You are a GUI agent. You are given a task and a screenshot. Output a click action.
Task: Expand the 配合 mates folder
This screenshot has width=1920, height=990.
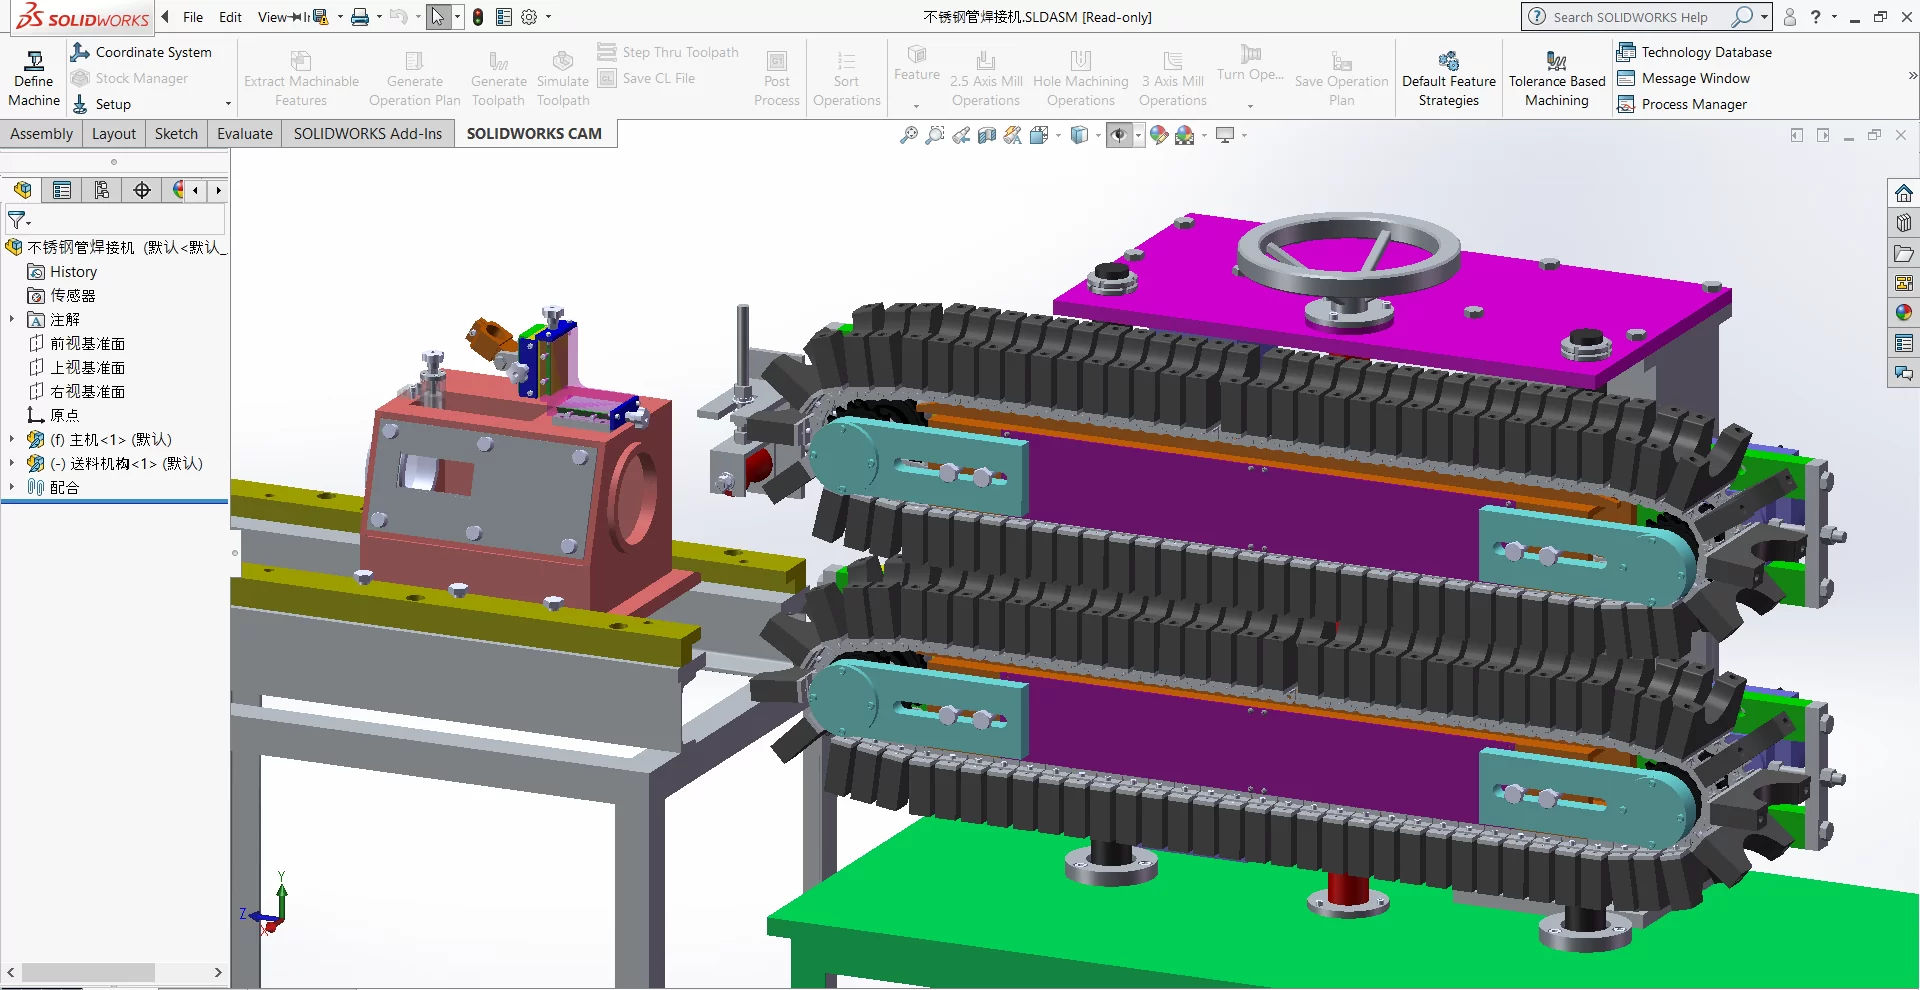pos(12,487)
